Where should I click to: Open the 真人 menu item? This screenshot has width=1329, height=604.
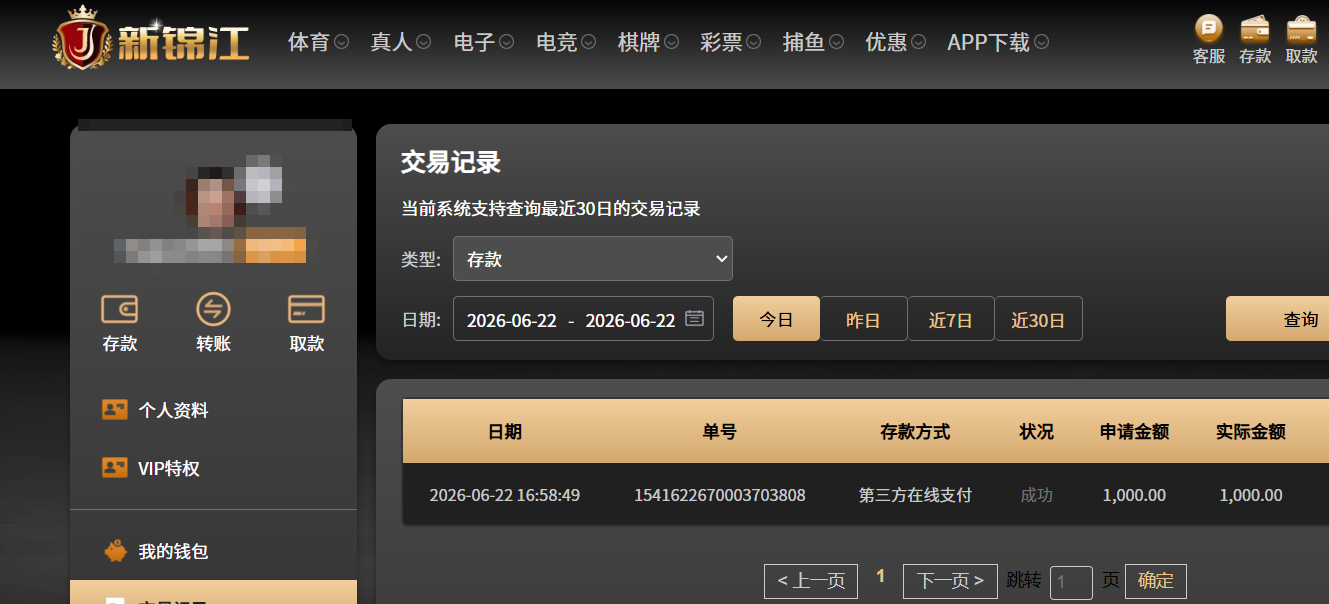pos(391,42)
